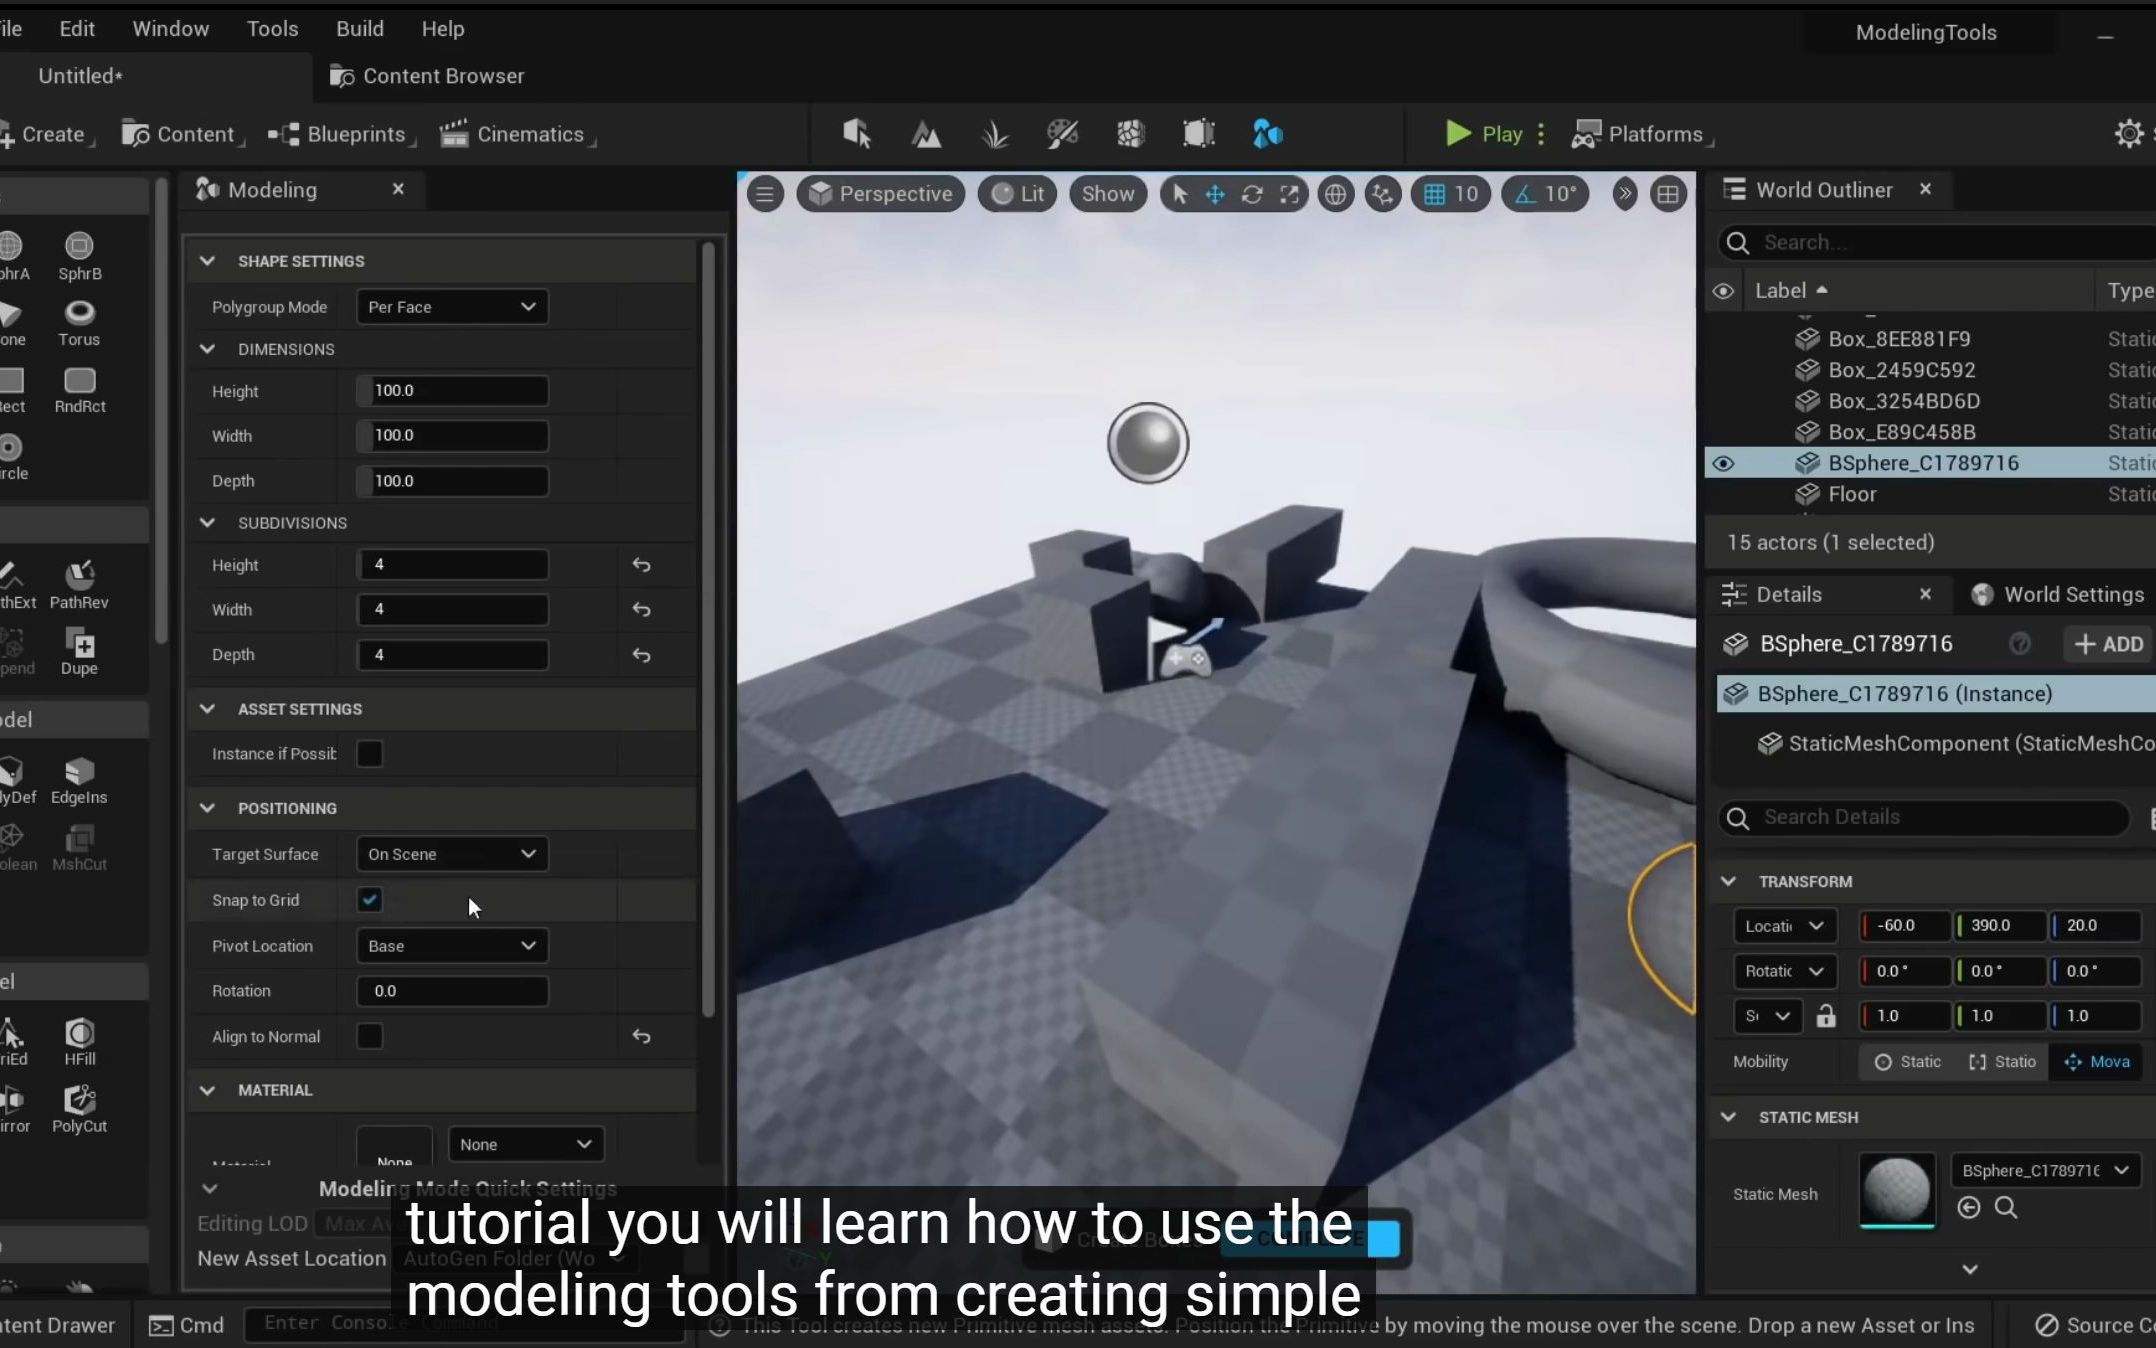Image resolution: width=2156 pixels, height=1348 pixels.
Task: Open viewport options hamburger menu
Action: [765, 194]
